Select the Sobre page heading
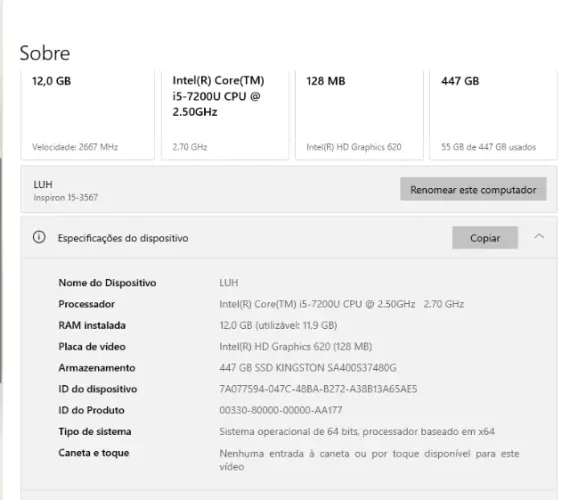 click(x=45, y=53)
